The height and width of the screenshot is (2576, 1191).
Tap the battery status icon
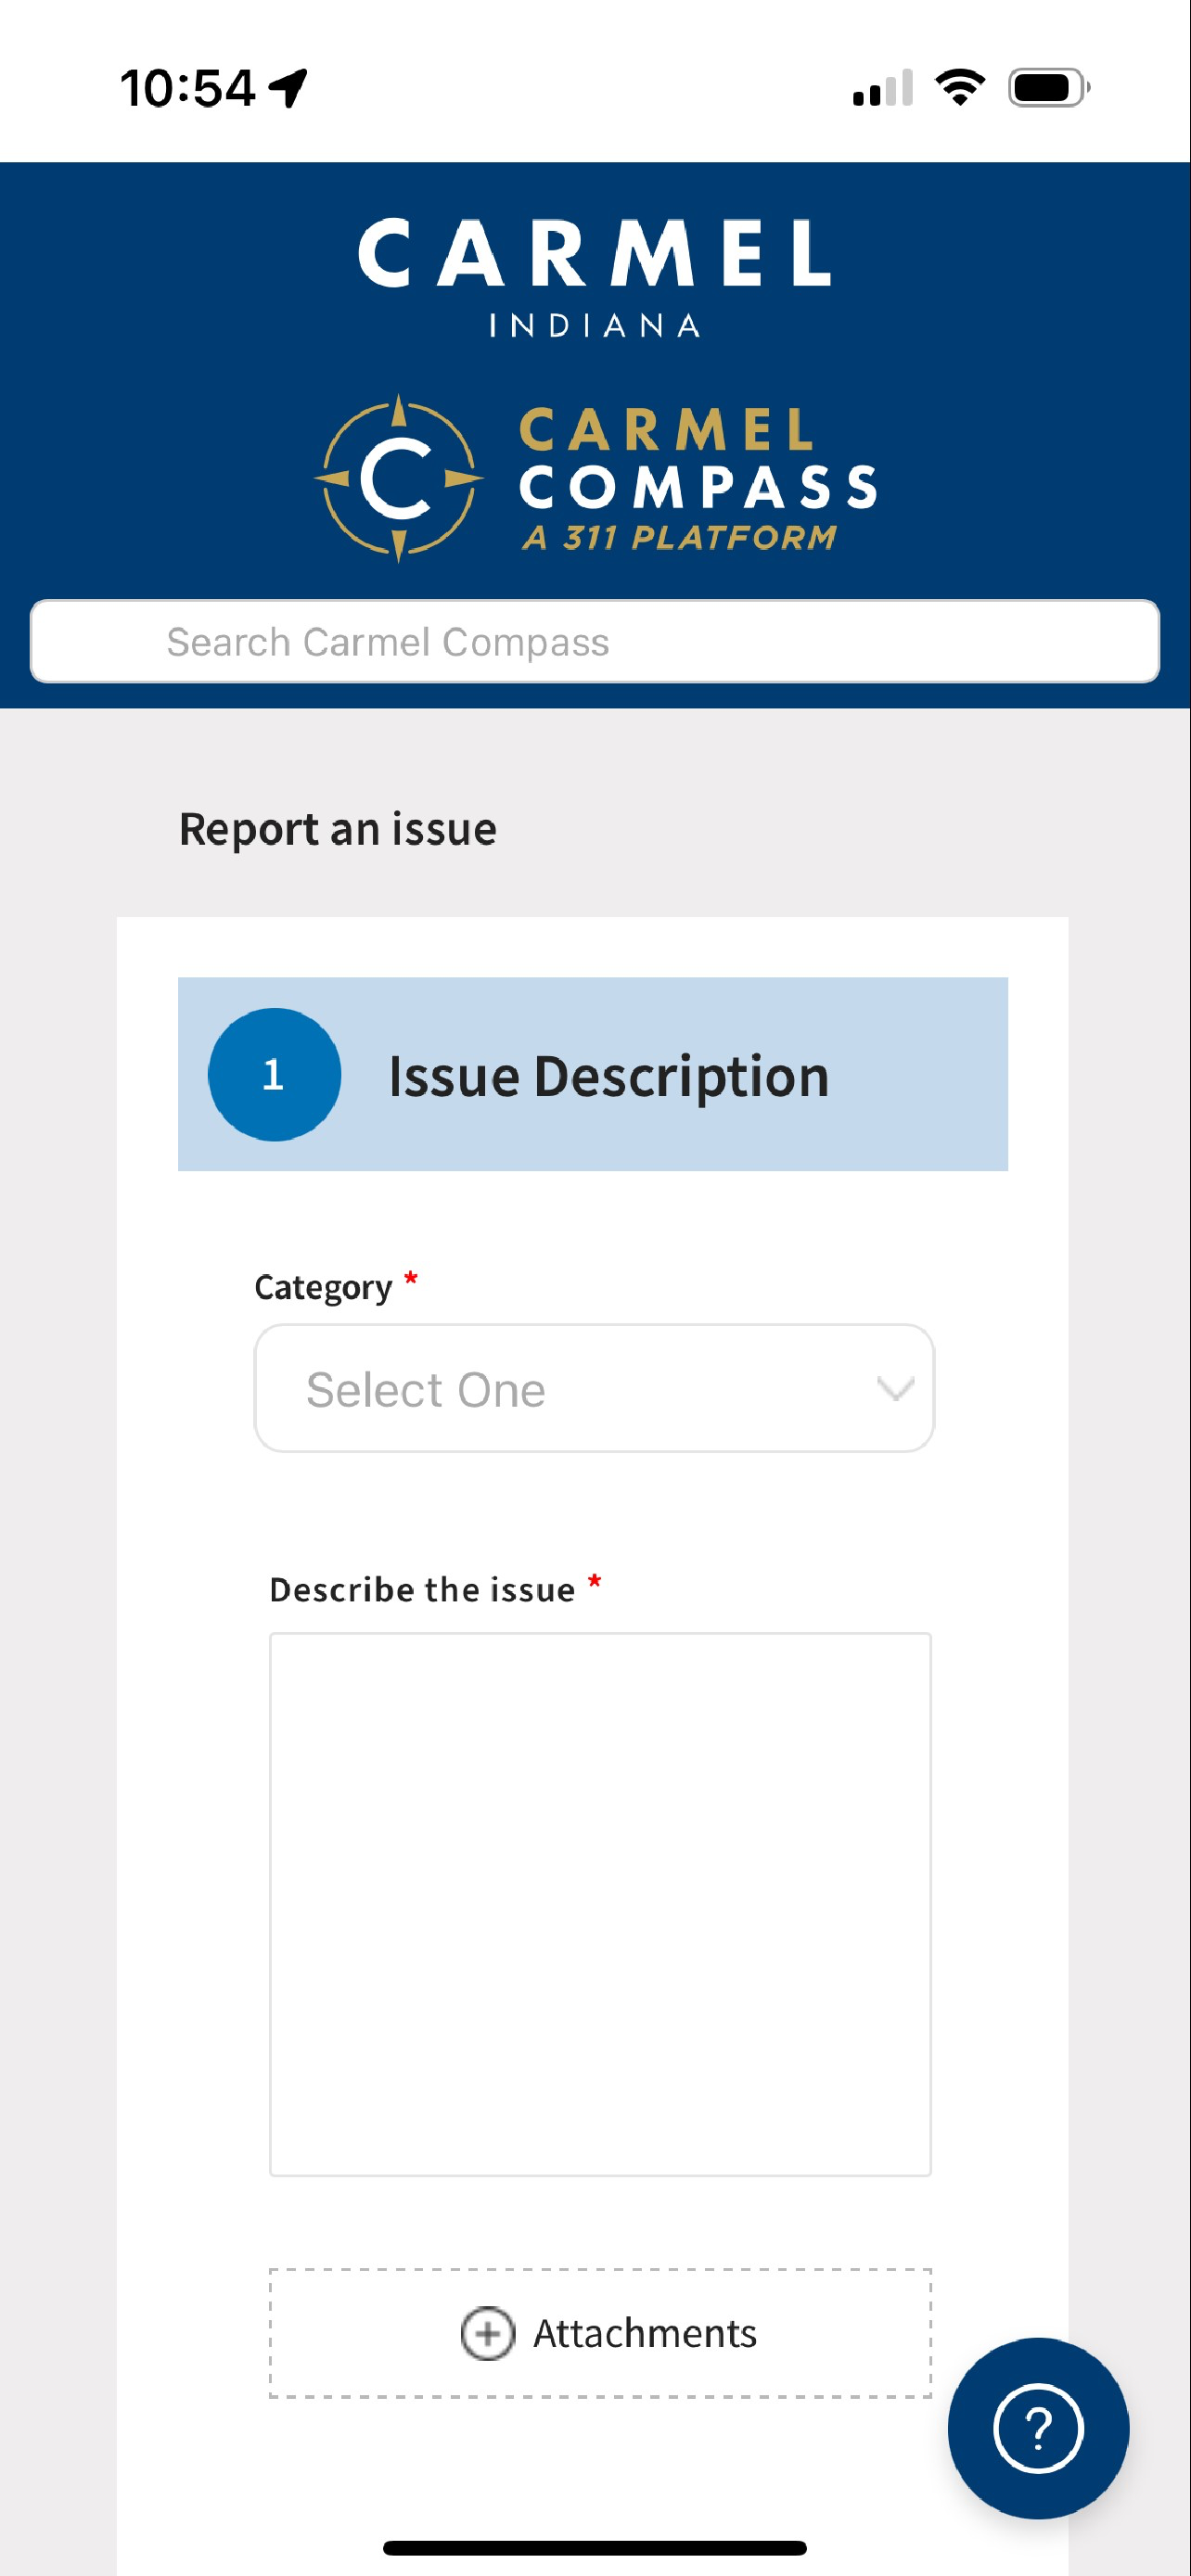(1049, 88)
